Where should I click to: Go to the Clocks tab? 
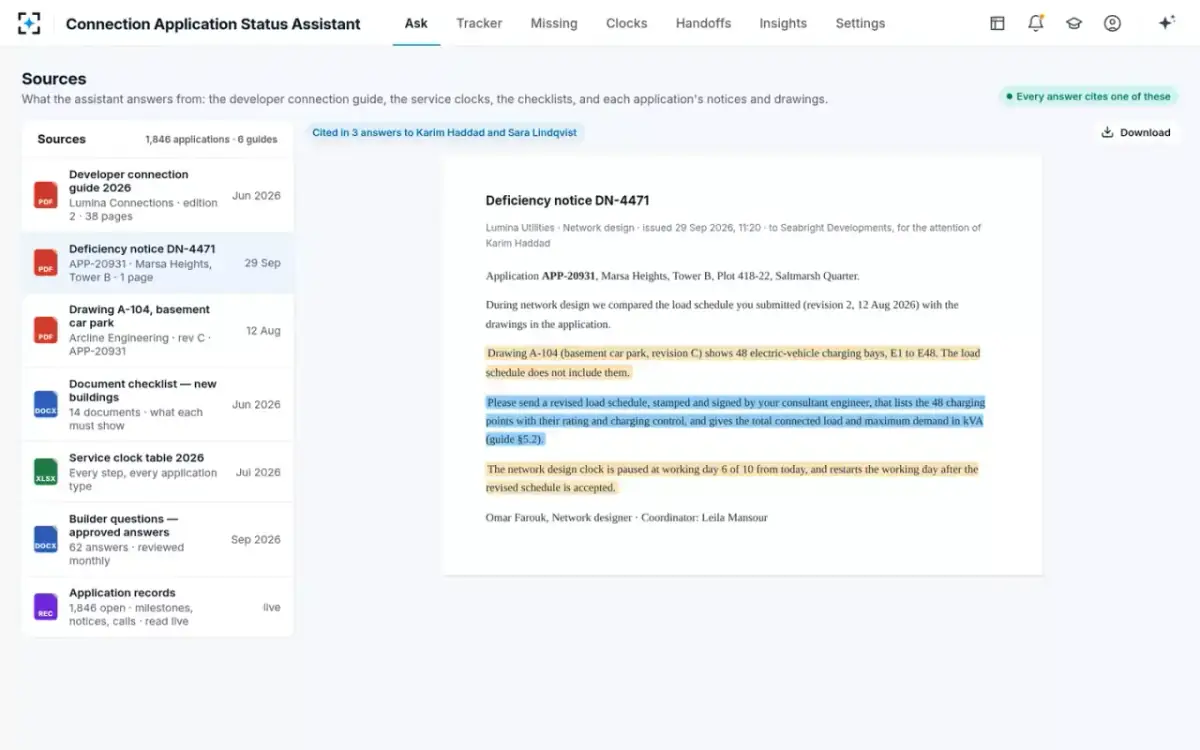click(626, 23)
